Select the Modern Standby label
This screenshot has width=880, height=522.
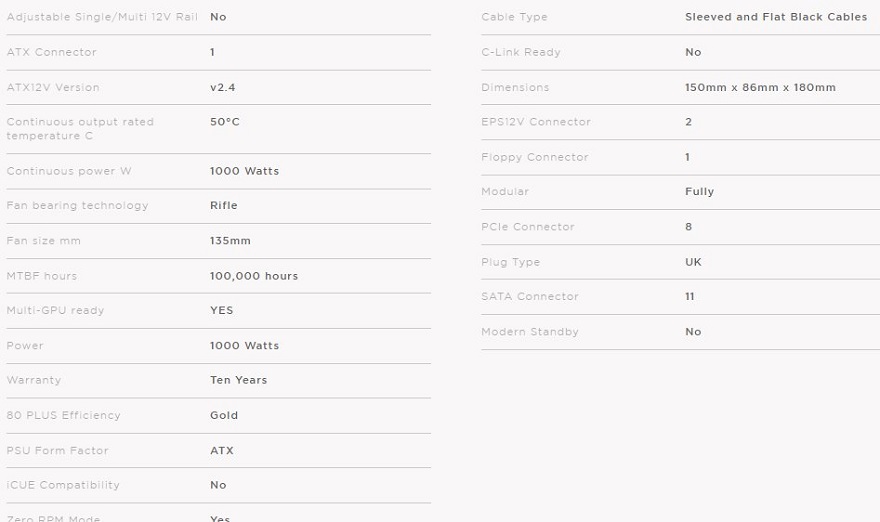tap(530, 332)
